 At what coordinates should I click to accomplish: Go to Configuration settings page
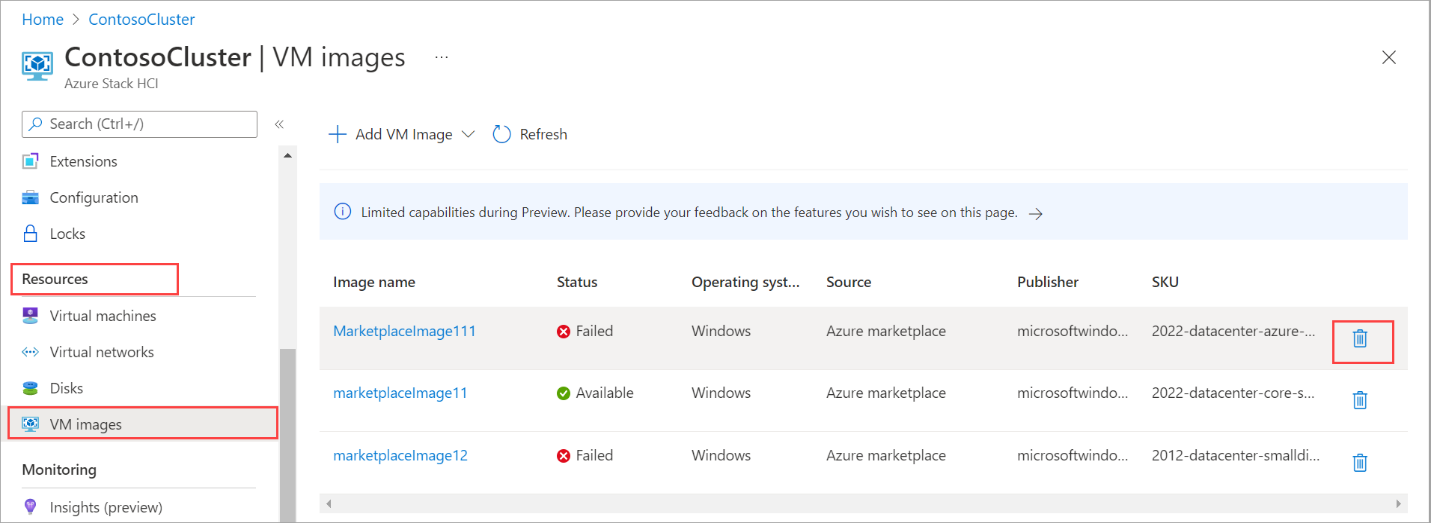pos(94,198)
